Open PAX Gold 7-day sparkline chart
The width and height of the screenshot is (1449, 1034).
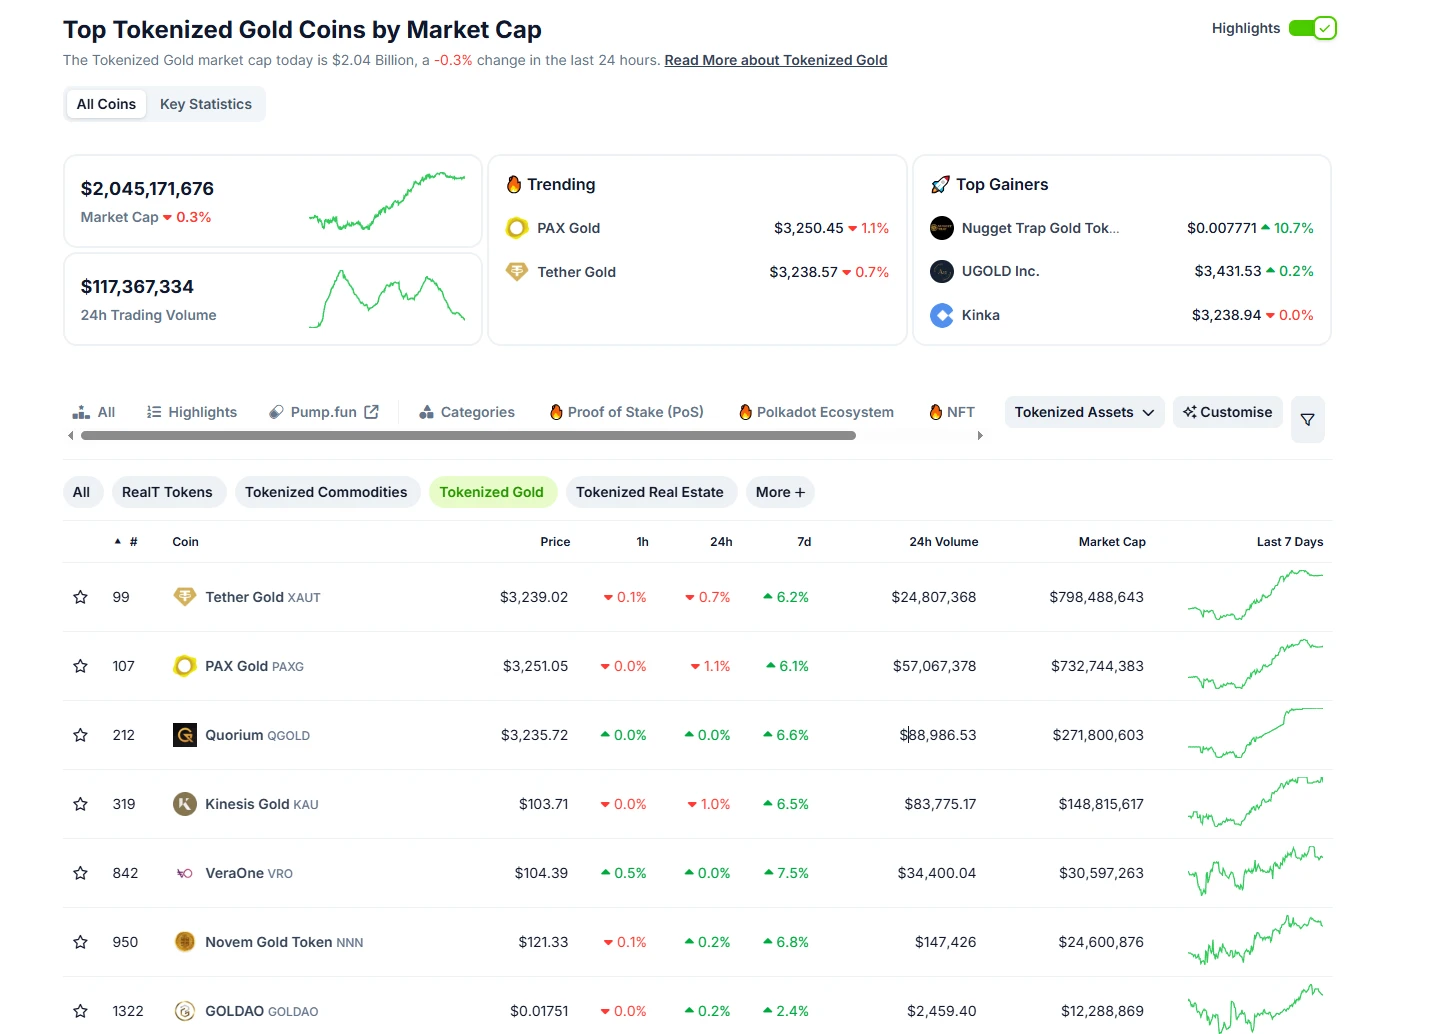(1255, 666)
